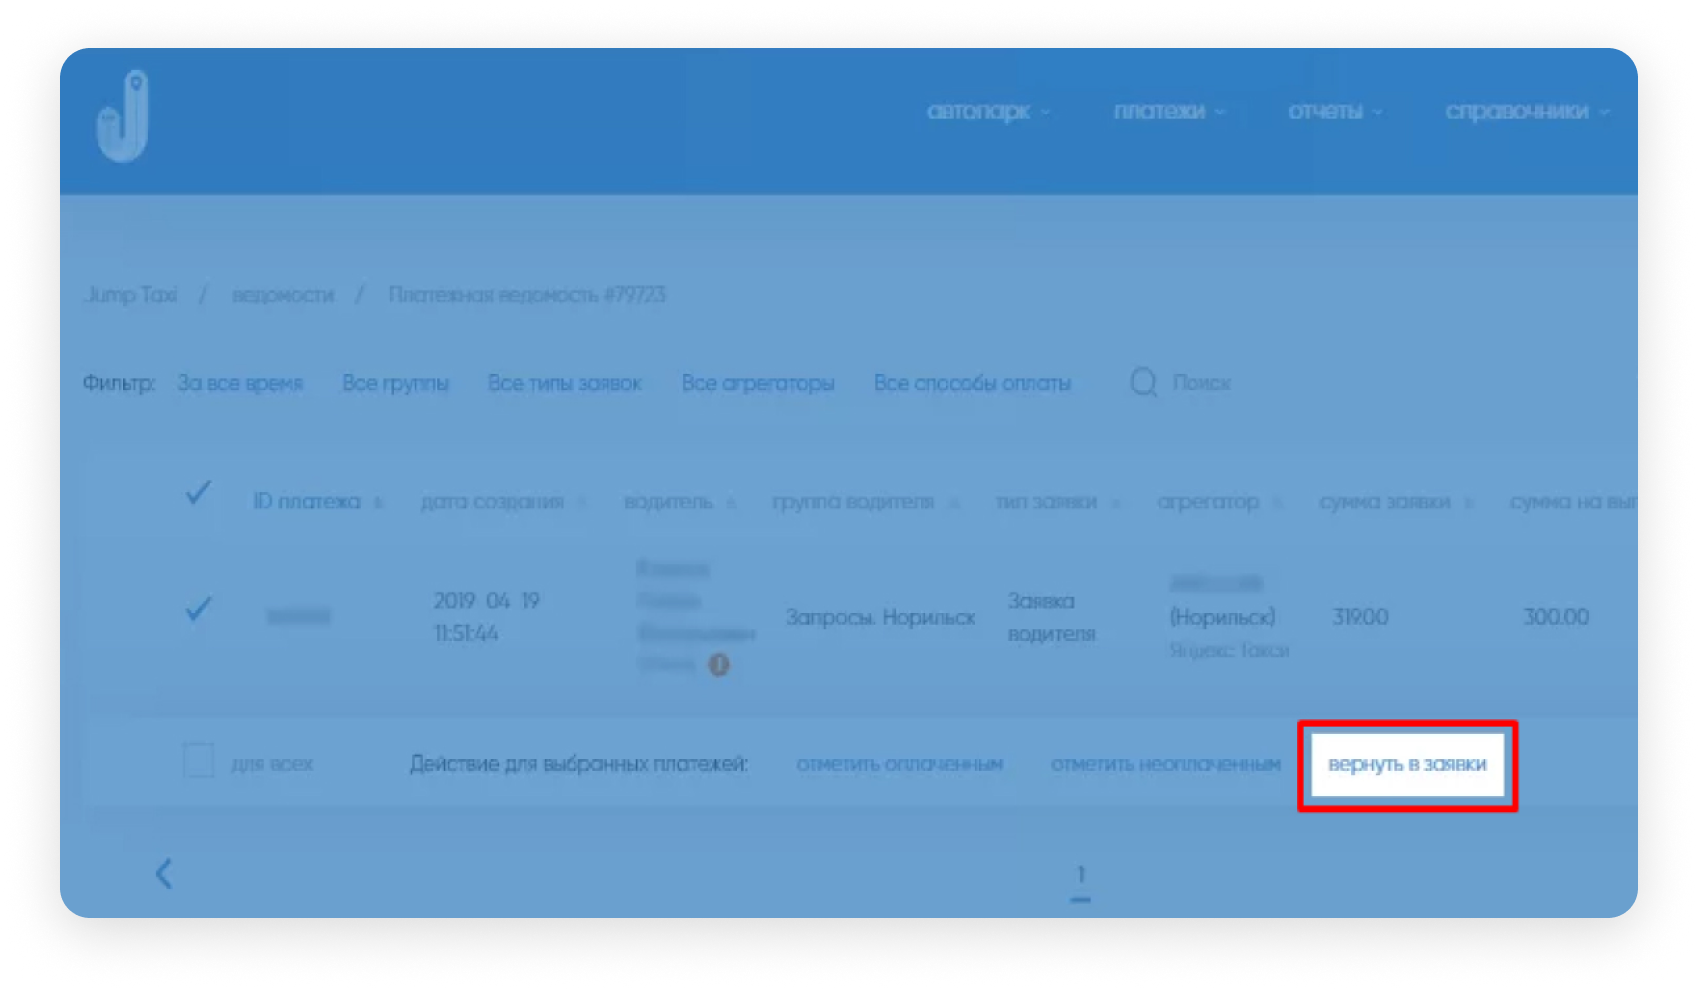
Task: Open the платежи menu
Action: [1168, 111]
